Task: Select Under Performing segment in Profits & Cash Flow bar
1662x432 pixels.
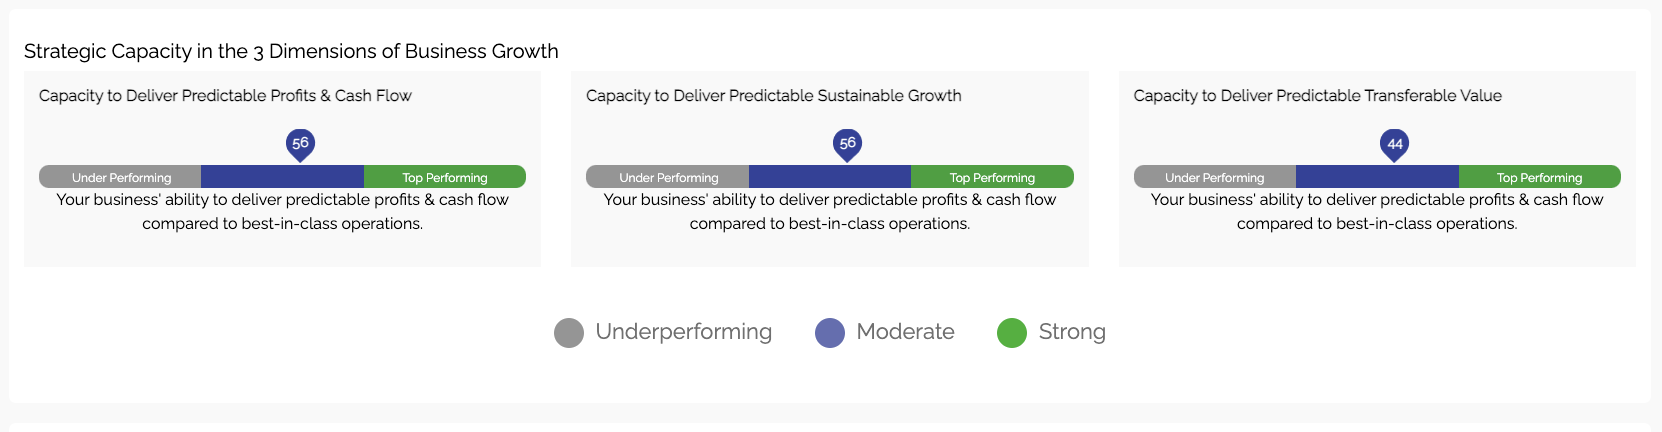Action: coord(121,177)
